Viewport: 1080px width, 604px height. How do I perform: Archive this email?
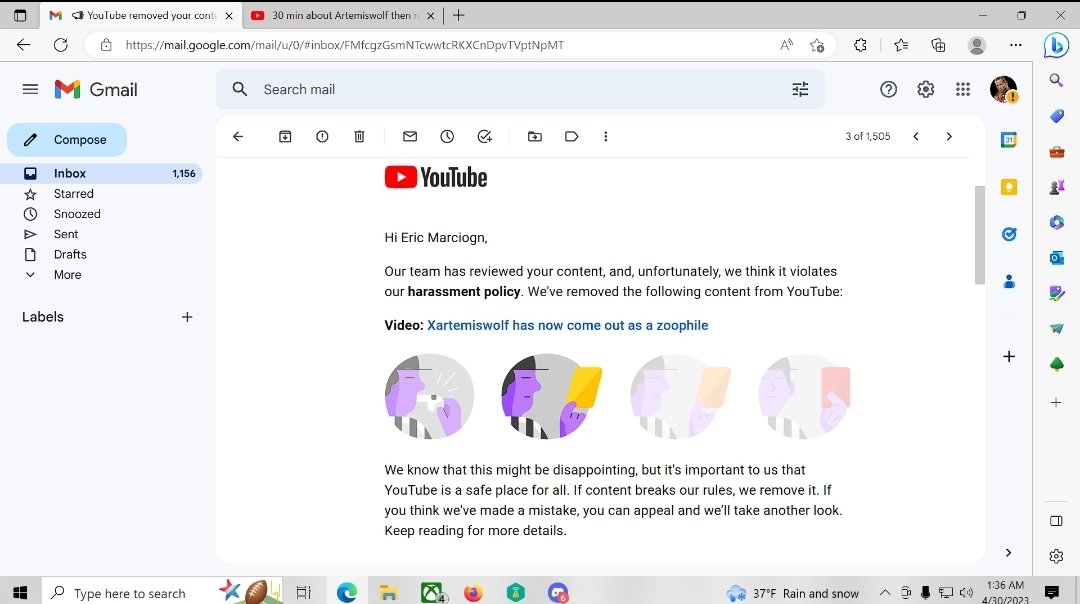284,136
